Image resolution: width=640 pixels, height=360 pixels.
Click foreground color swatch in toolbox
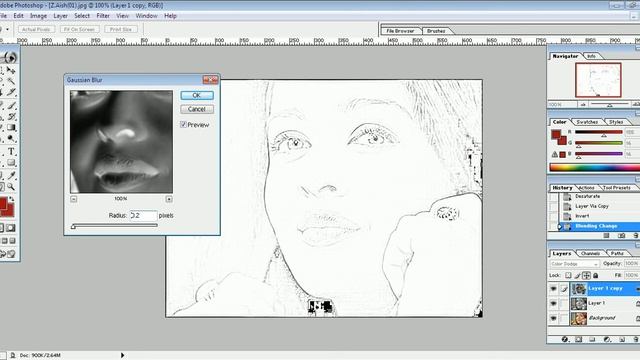click(3, 204)
